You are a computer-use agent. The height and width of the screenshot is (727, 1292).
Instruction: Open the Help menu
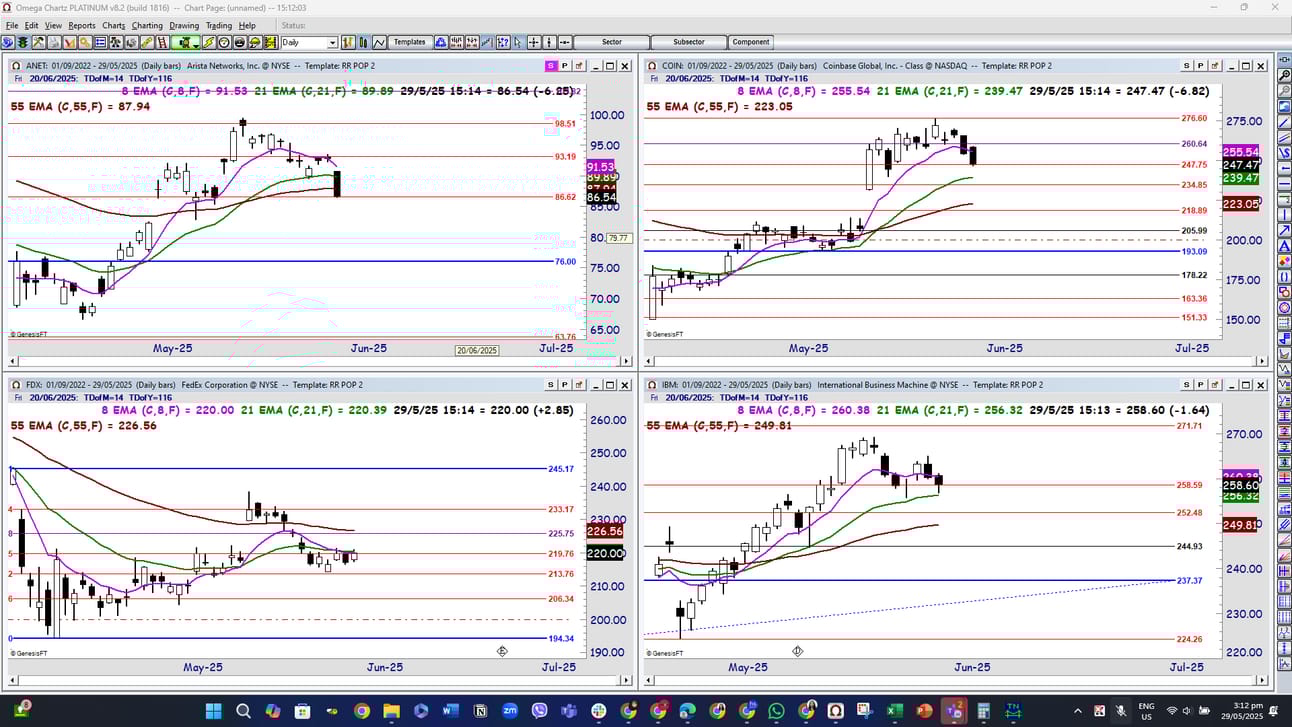pos(247,25)
